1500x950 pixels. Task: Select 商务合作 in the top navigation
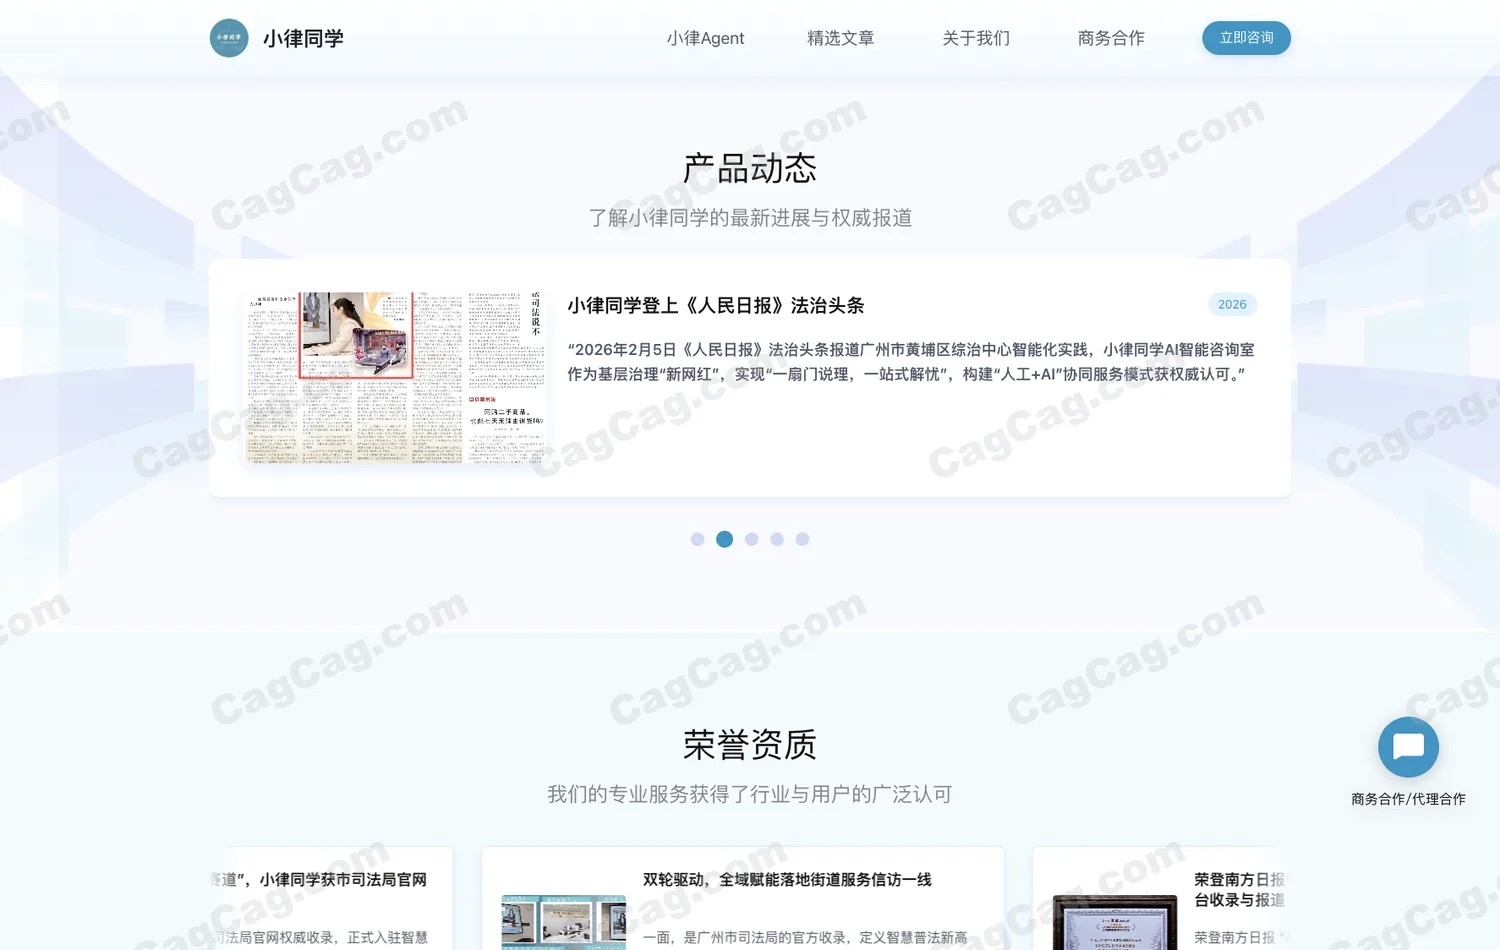tap(1111, 38)
